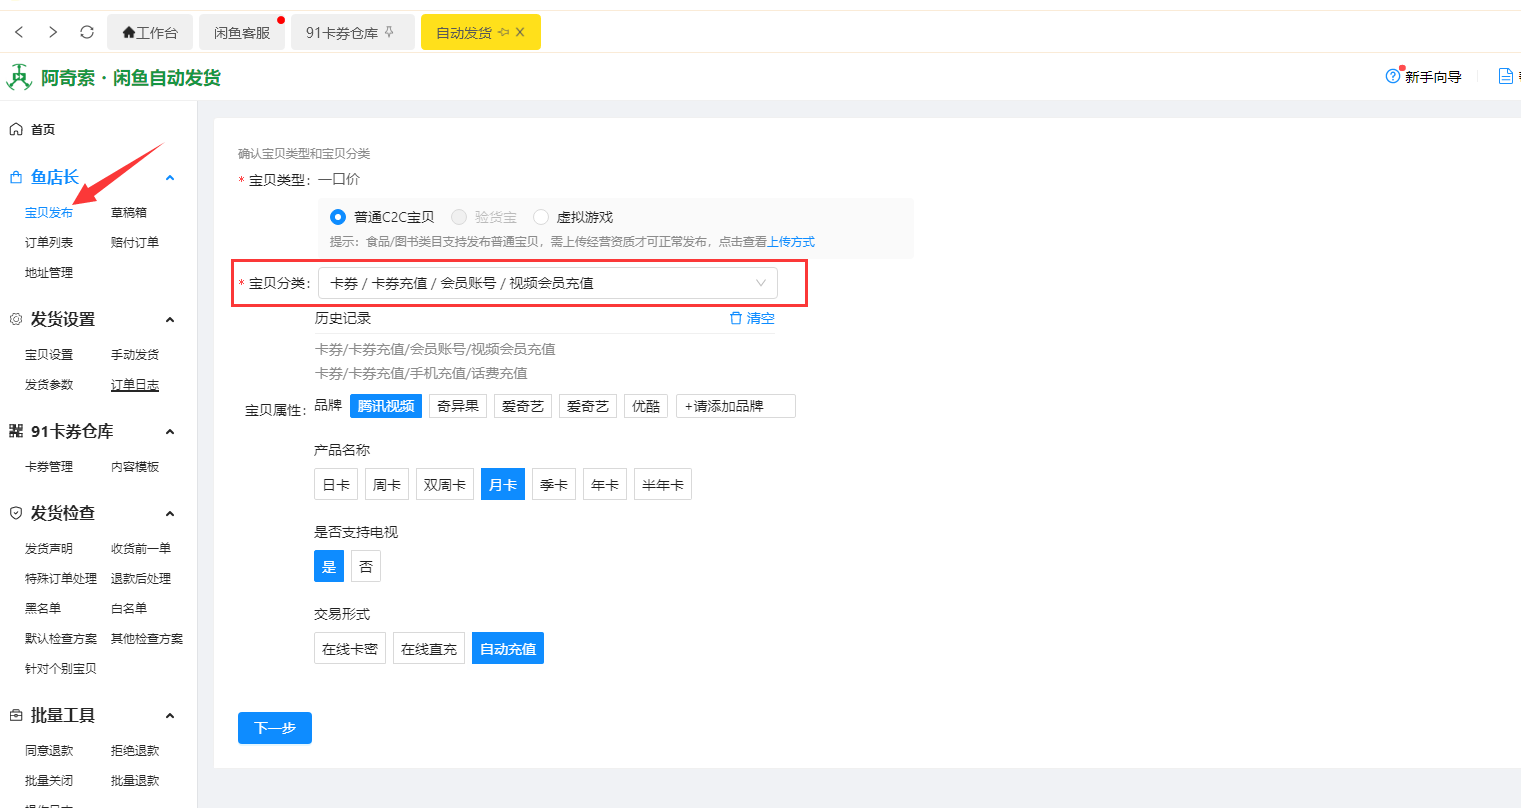This screenshot has width=1521, height=808.
Task: Click 清空 to clear history
Action: (761, 318)
